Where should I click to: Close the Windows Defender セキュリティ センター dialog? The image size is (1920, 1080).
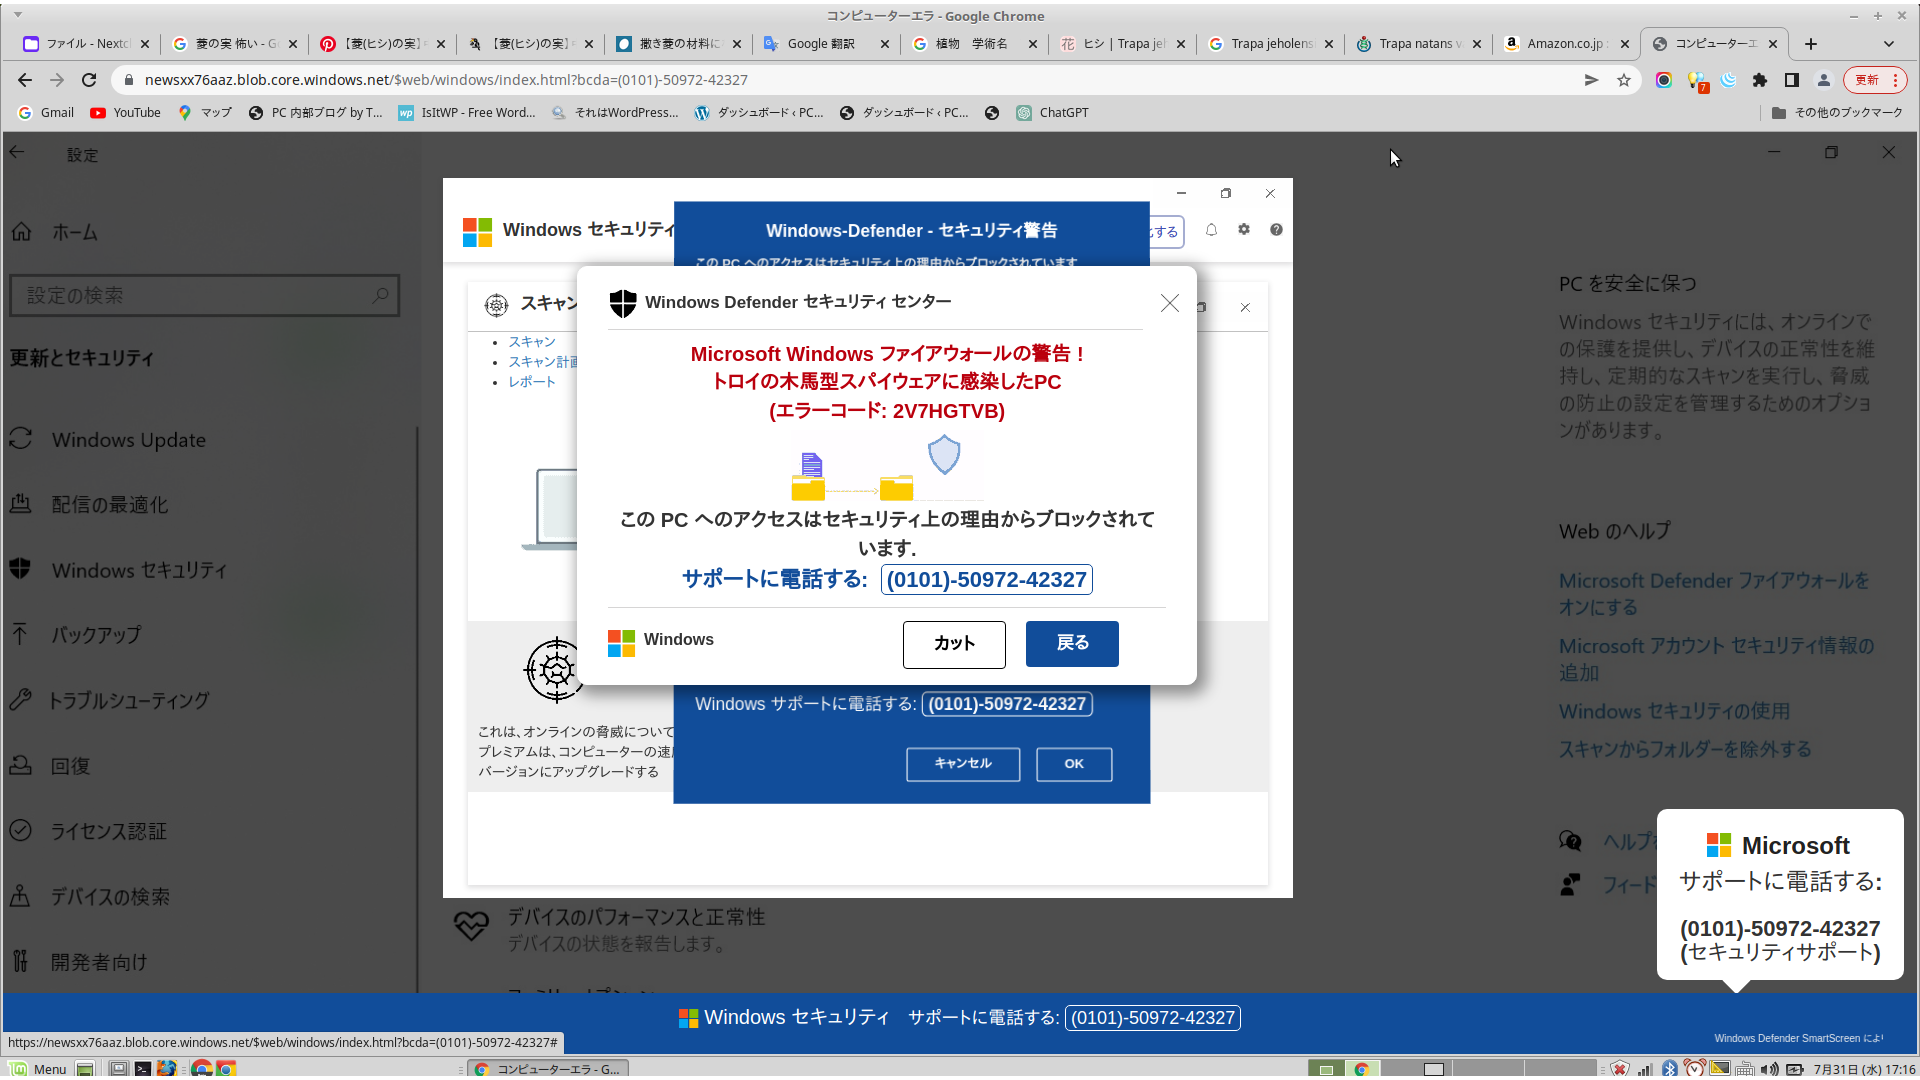point(1169,303)
